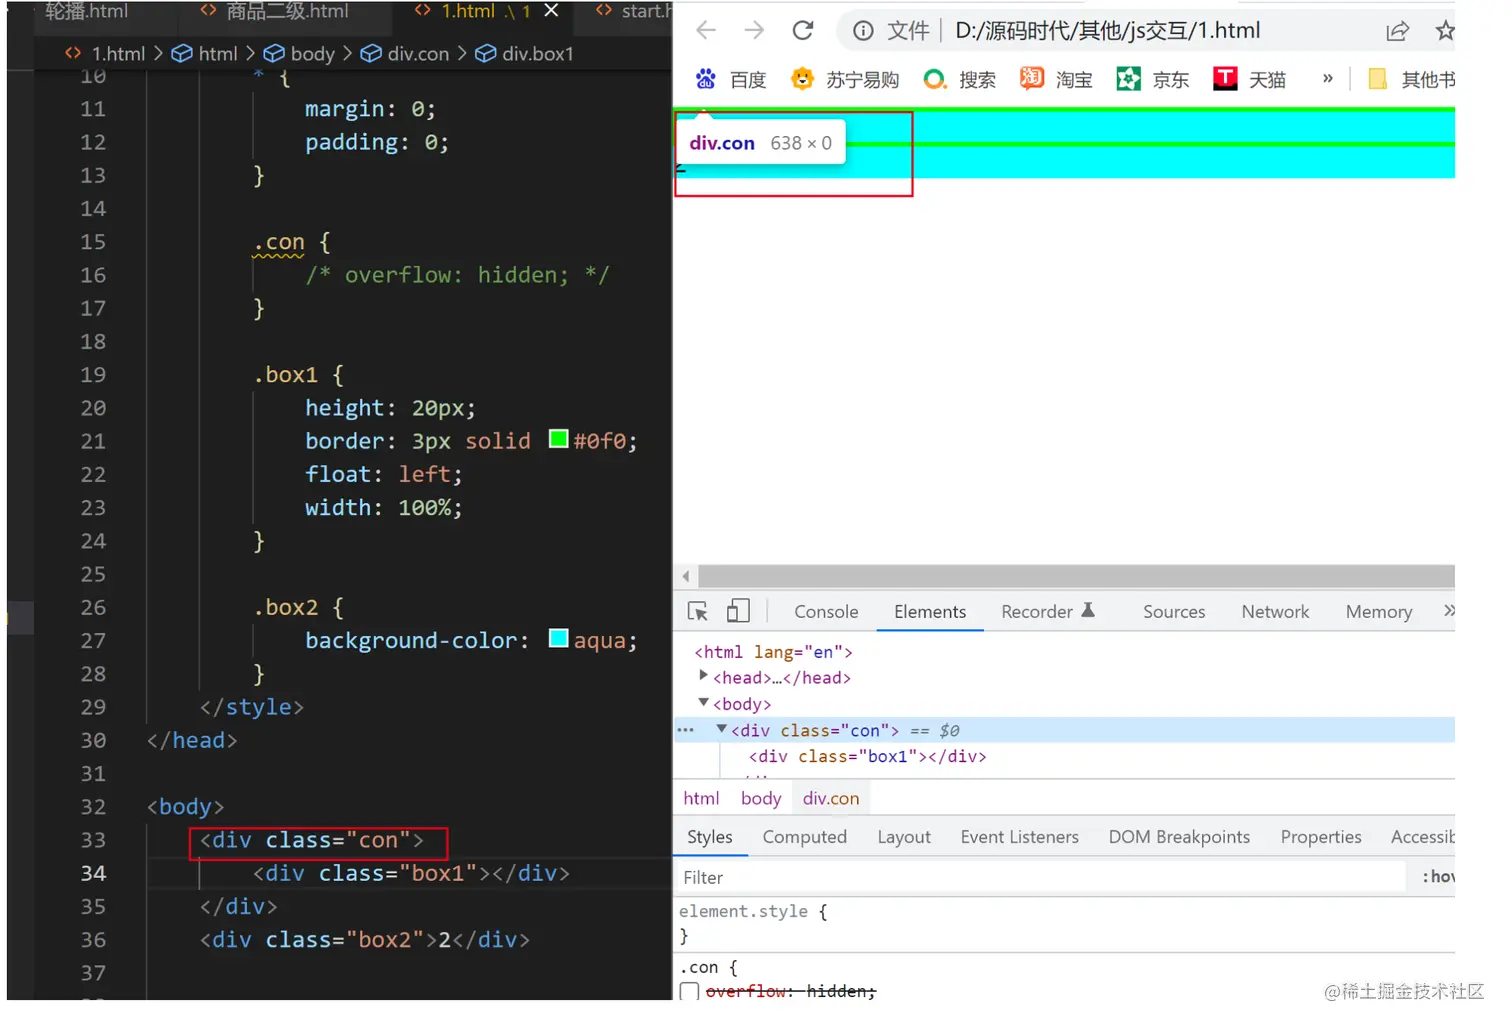Select html lang en node in DOM
This screenshot has width=1512, height=1029.
pos(773,652)
